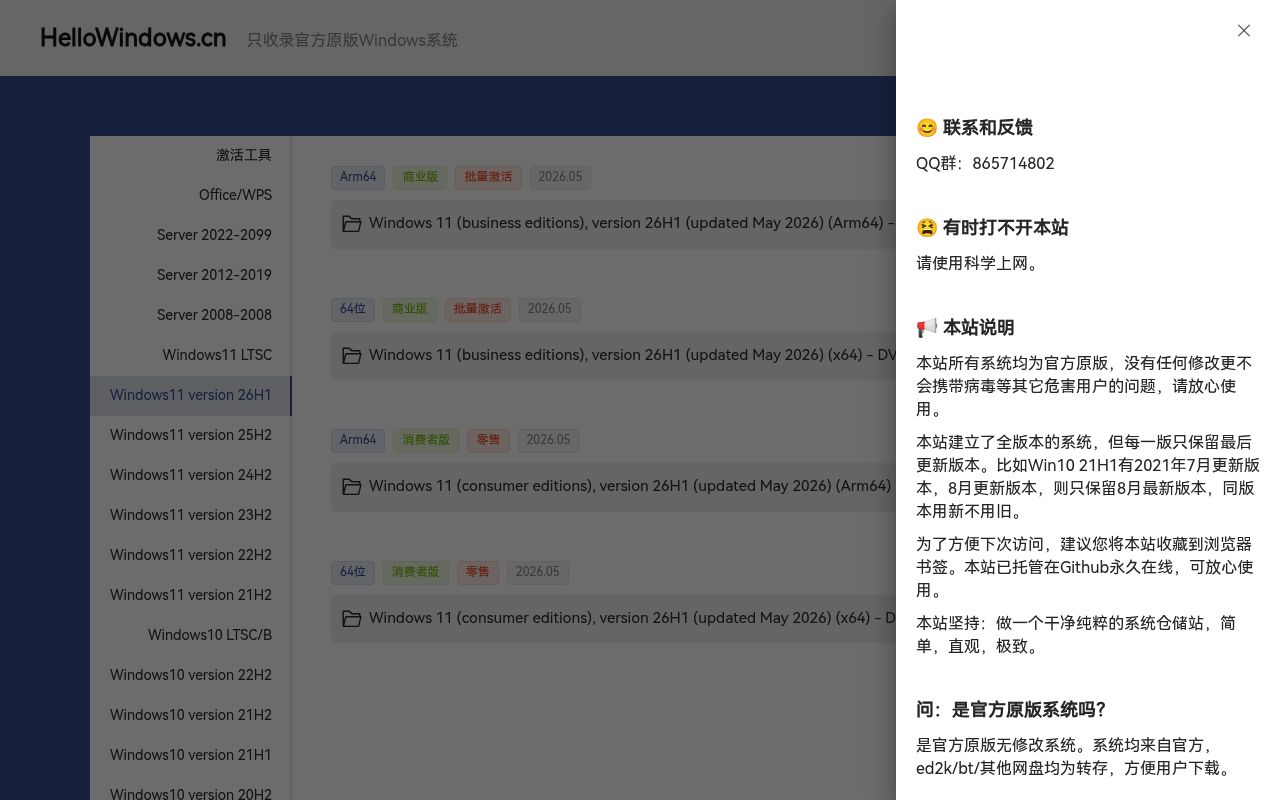The image size is (1280, 800).
Task: Click the tired-face emoji beside 有时打不开本站
Action: (x=927, y=228)
